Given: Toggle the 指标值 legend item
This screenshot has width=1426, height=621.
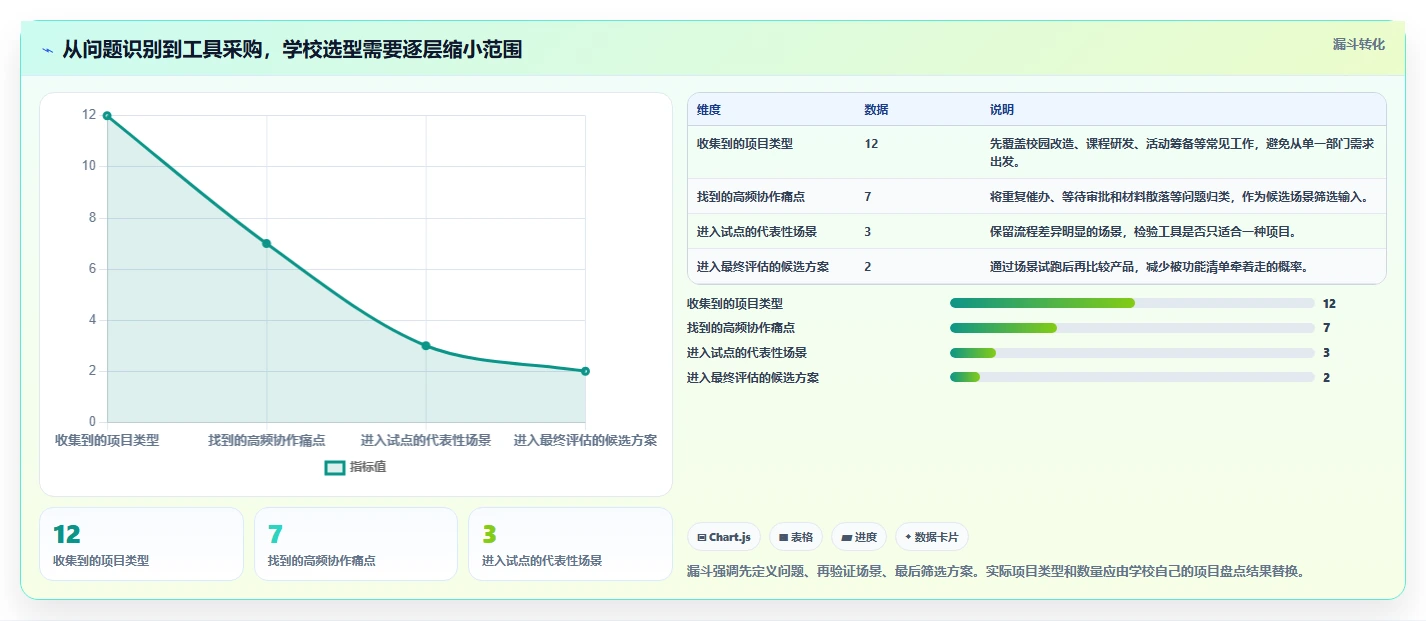Looking at the screenshot, I should [355, 467].
